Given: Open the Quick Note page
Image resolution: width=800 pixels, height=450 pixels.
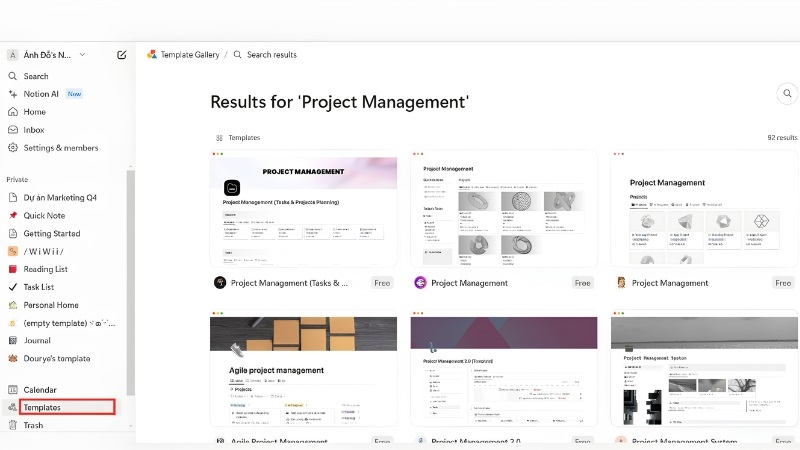Looking at the screenshot, I should [44, 215].
